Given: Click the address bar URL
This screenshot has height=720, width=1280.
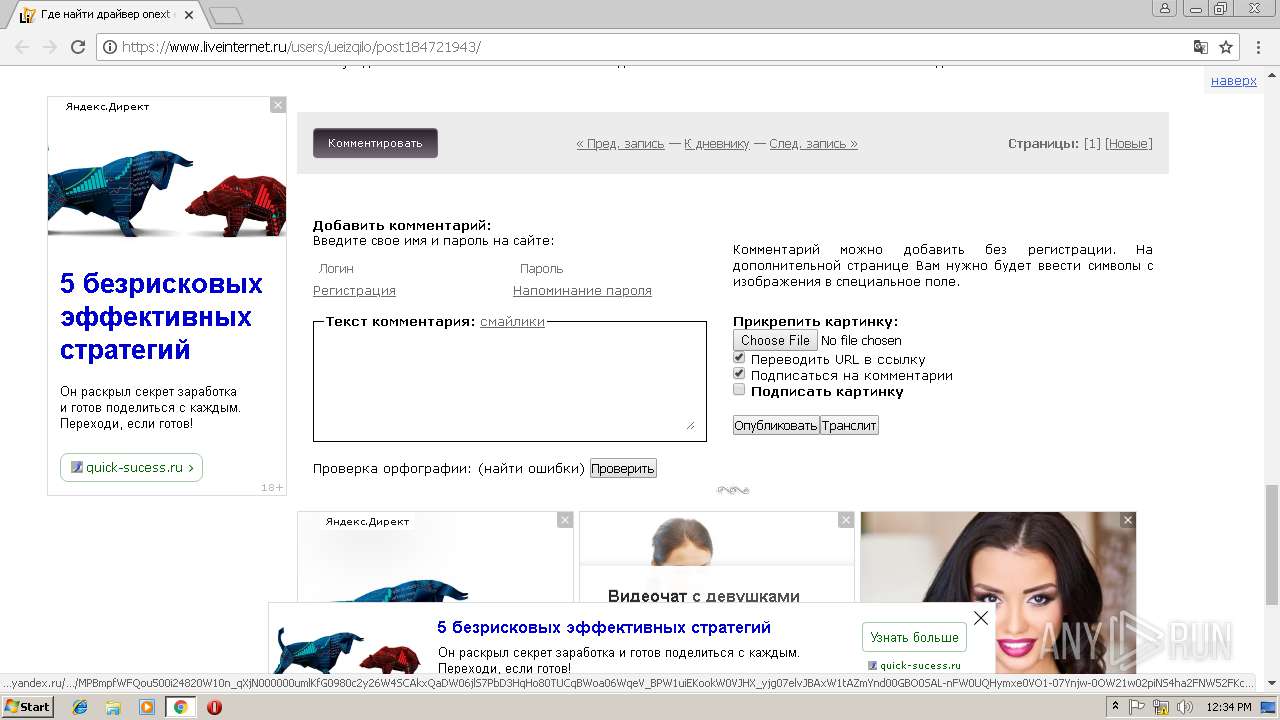Looking at the screenshot, I should (301, 47).
